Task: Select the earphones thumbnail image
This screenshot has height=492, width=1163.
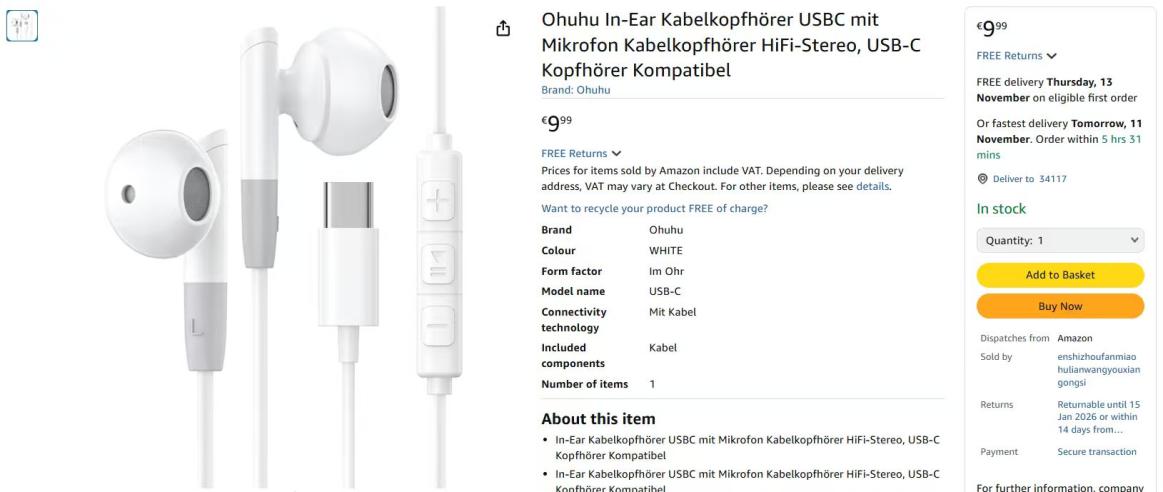Action: tap(22, 25)
